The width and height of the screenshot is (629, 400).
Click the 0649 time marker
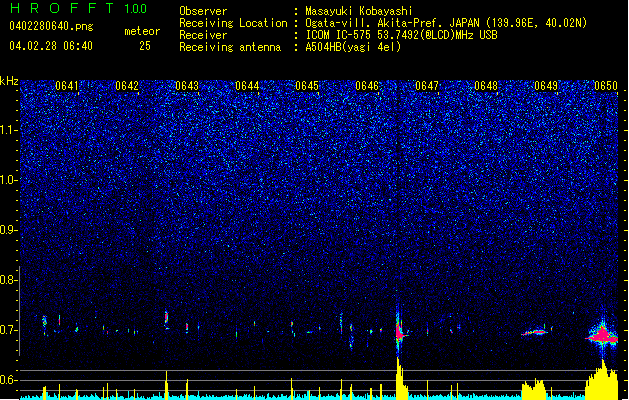point(546,86)
